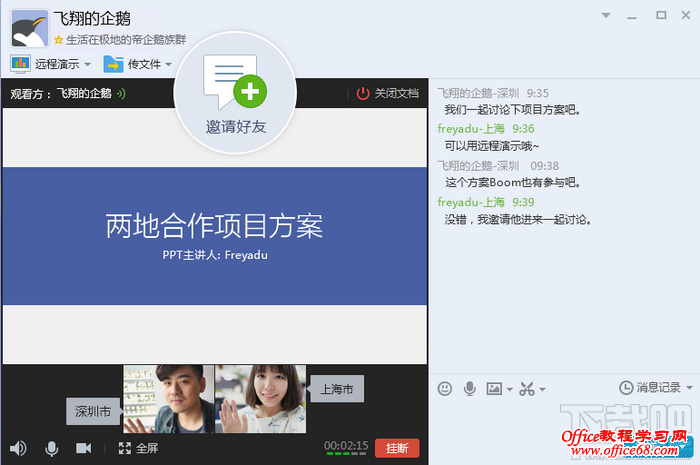Click the 关闭文档 close document button
Viewport: 700px width, 465px height.
point(388,93)
